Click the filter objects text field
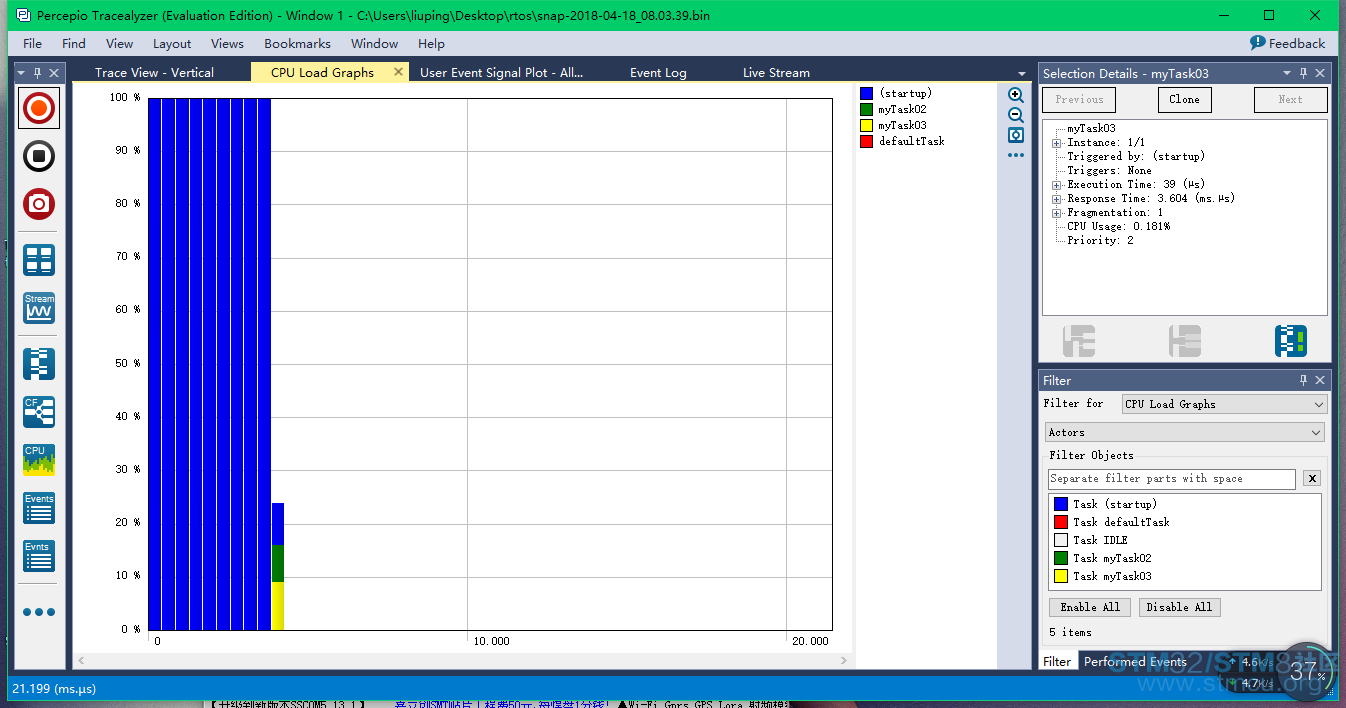Viewport: 1346px width, 708px height. (x=1171, y=479)
